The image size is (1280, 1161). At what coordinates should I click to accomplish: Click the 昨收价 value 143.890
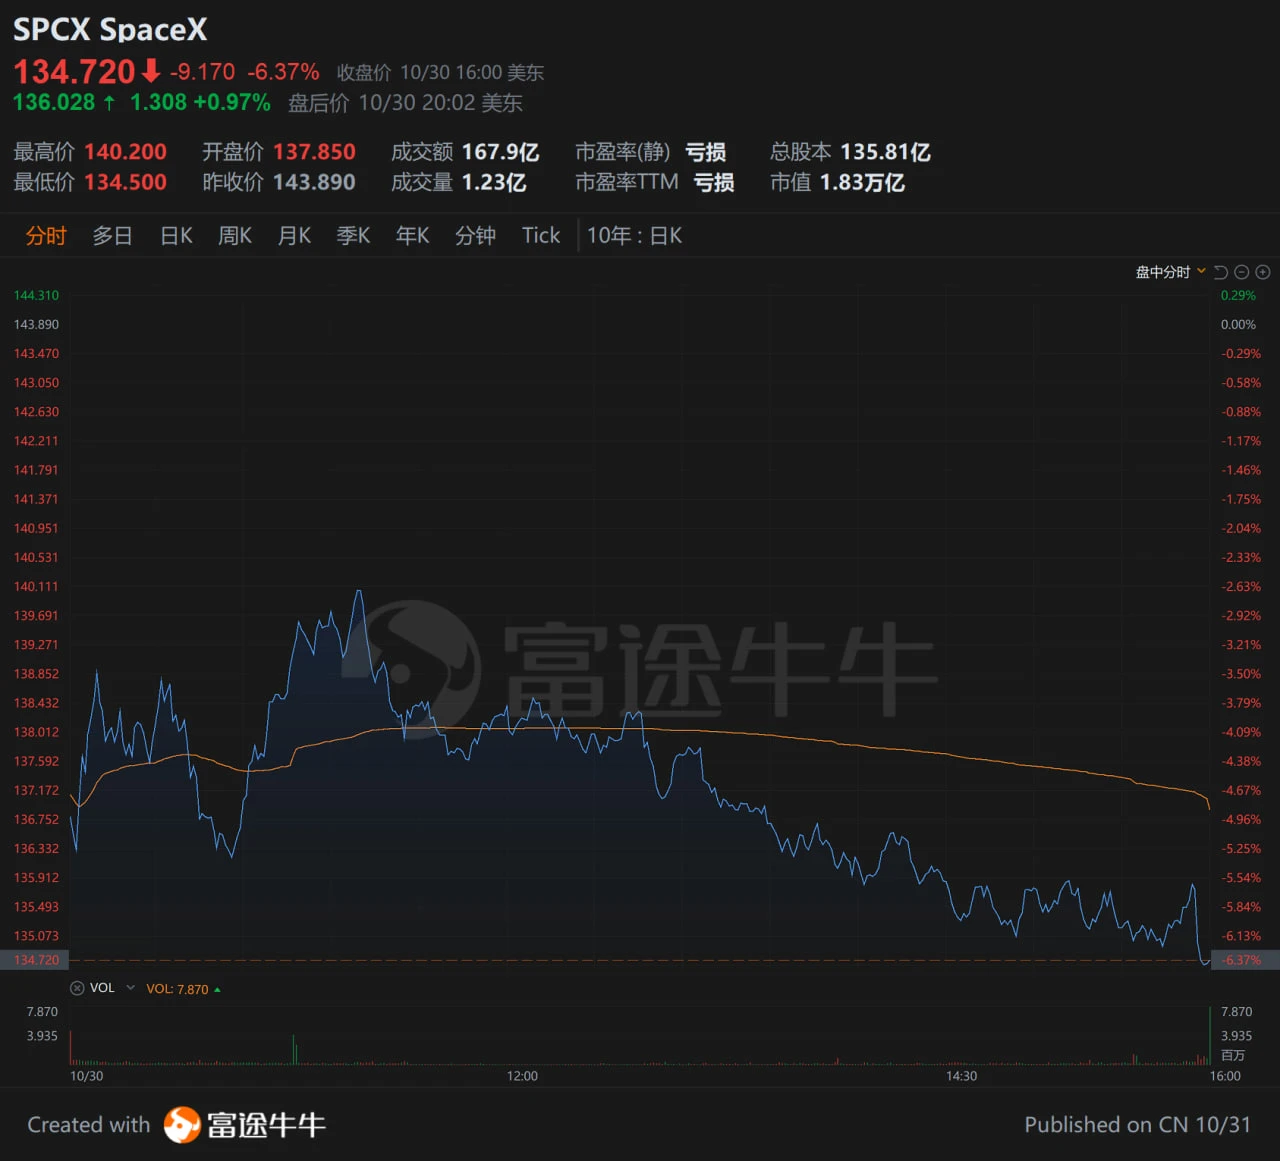point(314,182)
